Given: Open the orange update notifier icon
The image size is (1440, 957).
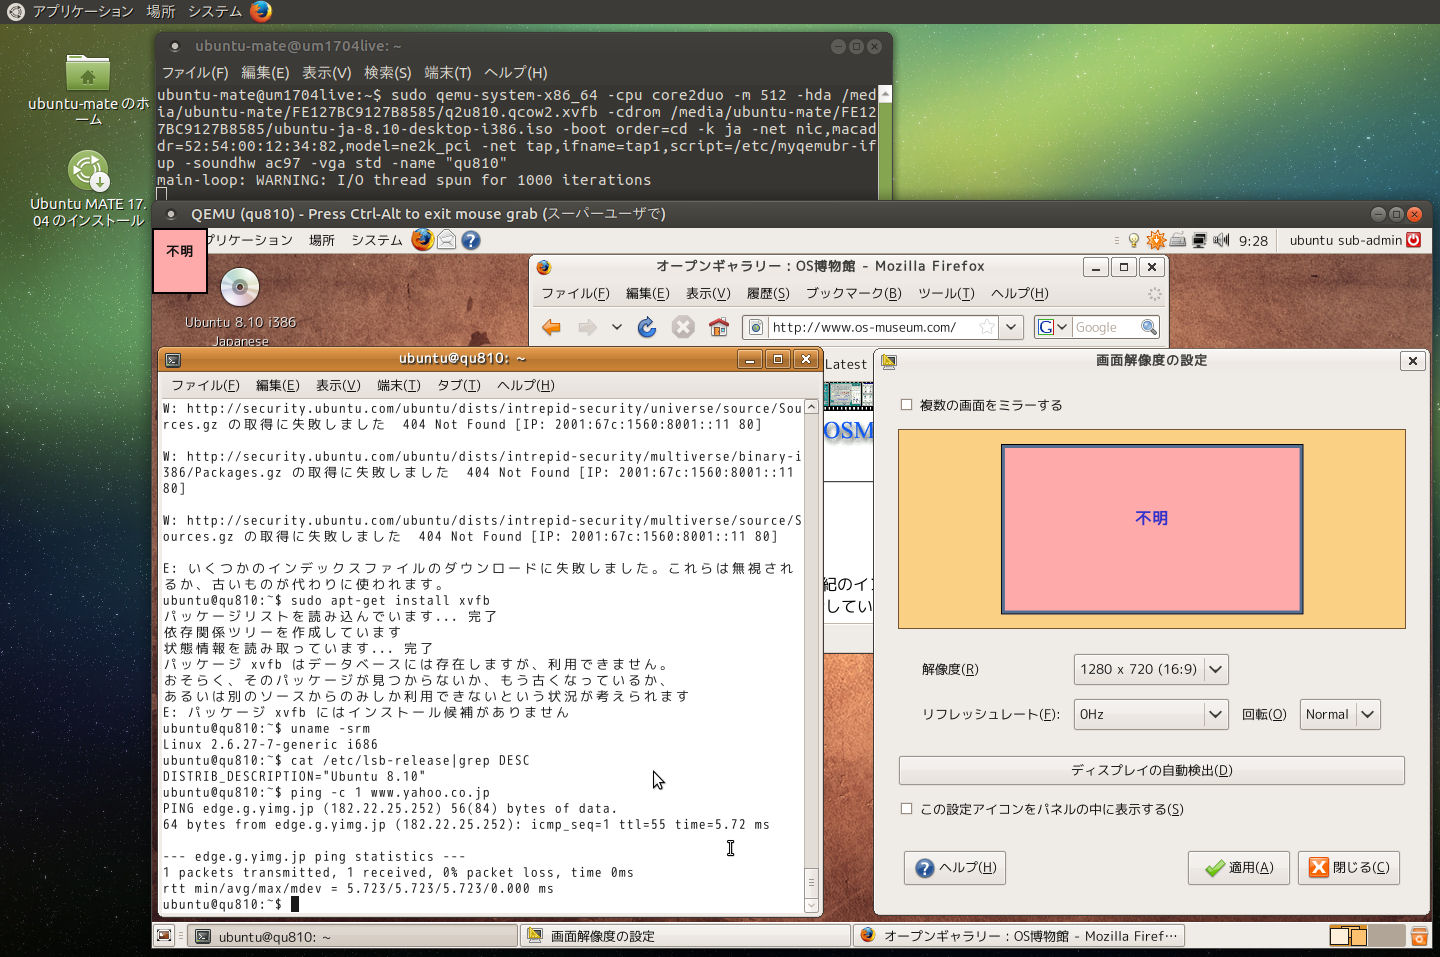Looking at the screenshot, I should point(1156,240).
